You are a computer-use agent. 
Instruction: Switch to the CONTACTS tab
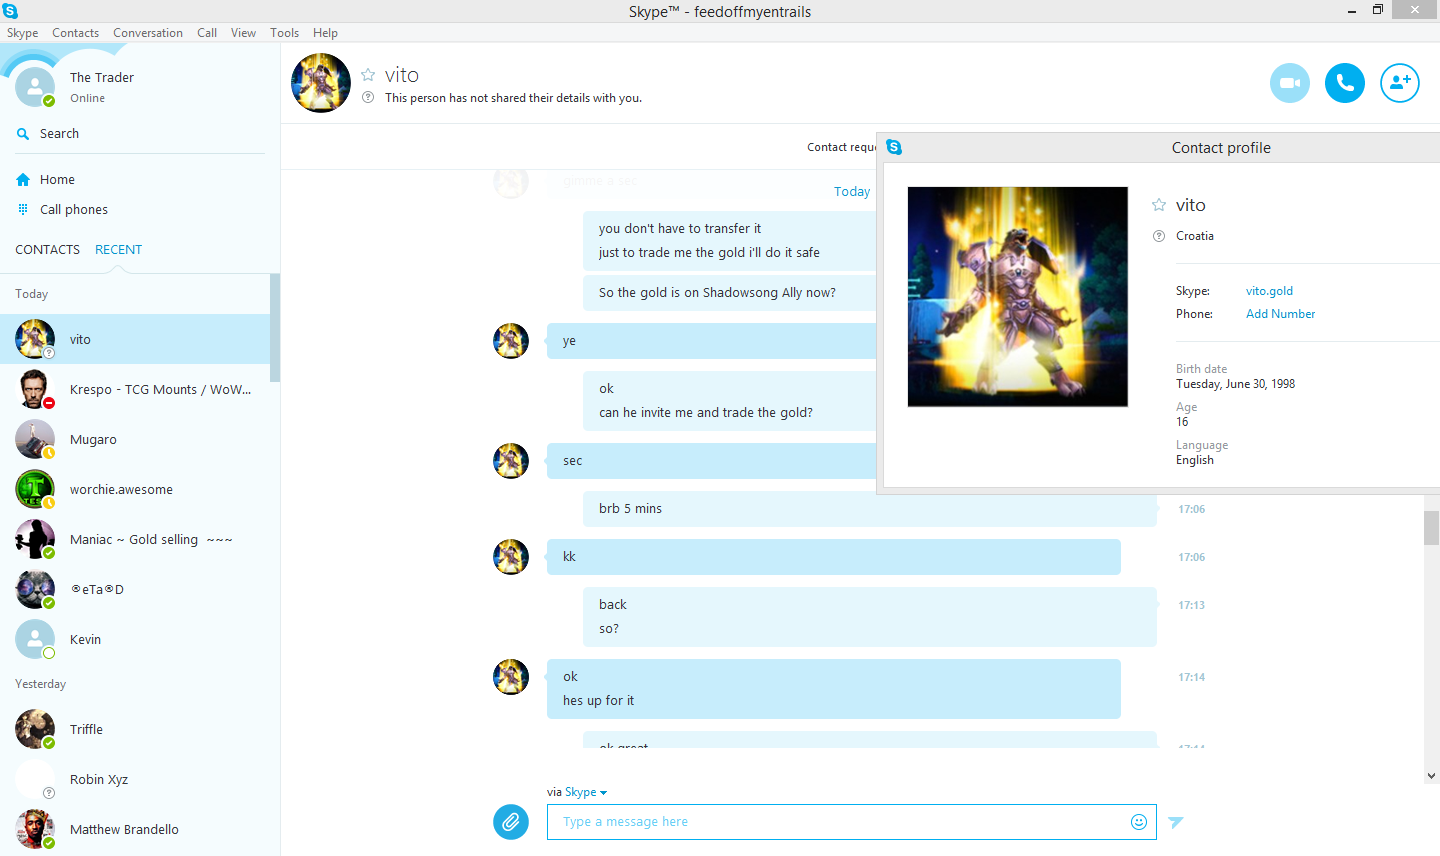click(47, 250)
